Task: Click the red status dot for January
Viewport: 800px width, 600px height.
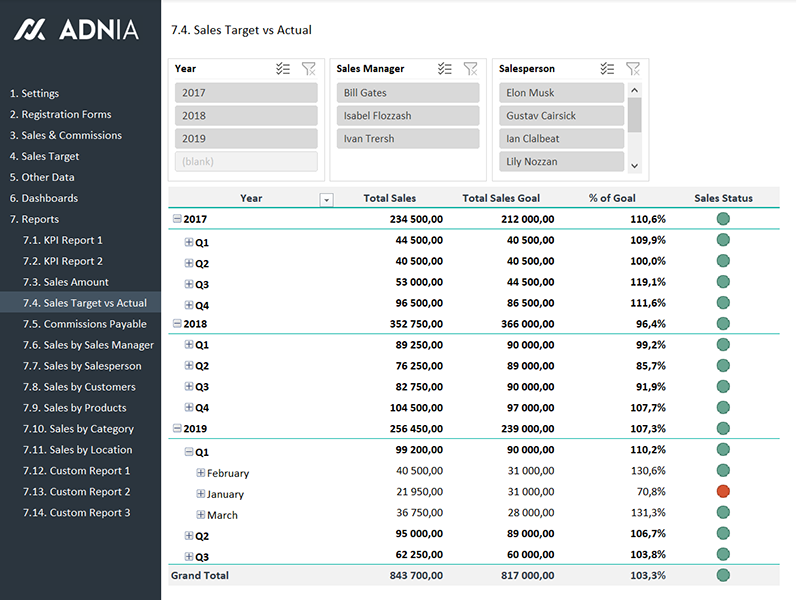Action: tap(723, 491)
